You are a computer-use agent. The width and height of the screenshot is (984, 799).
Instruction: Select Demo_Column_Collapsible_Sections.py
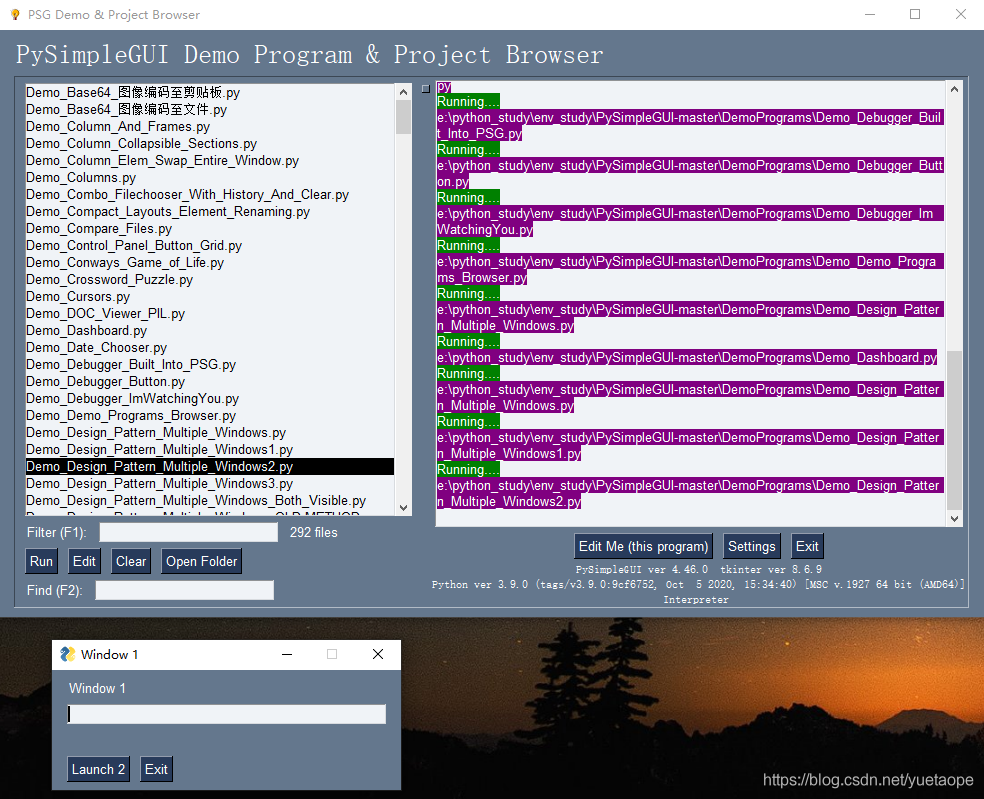coord(210,143)
